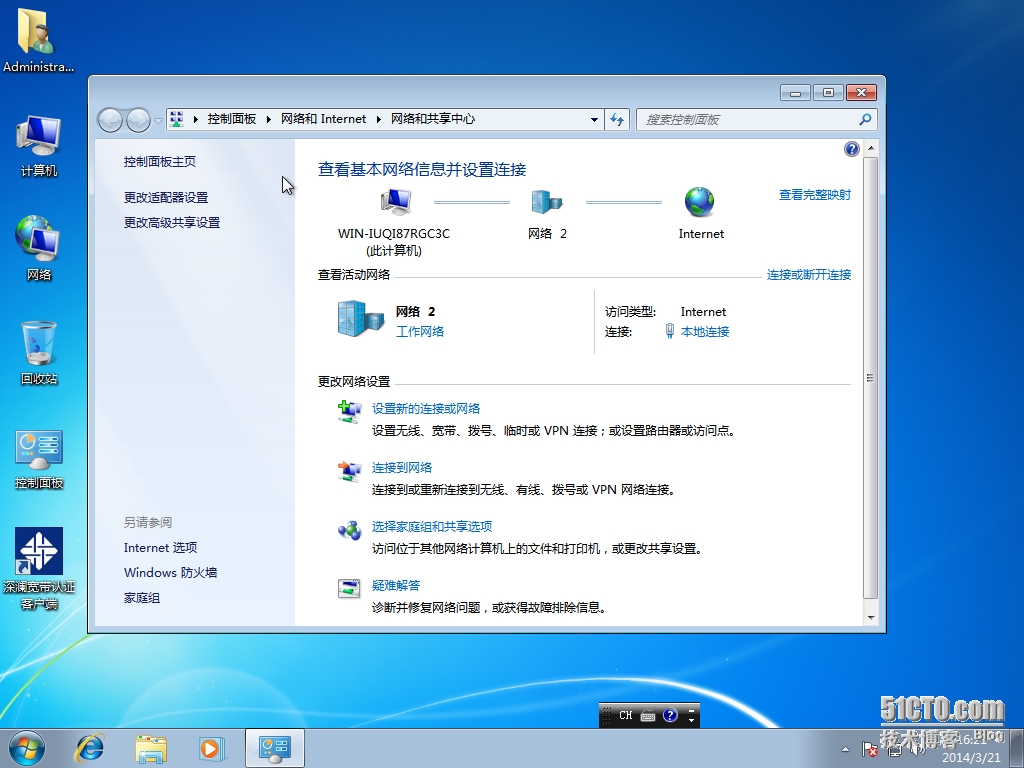Expand the arrow after 控制面板 breadcrumb
Image resolution: width=1024 pixels, height=768 pixels.
[x=268, y=120]
